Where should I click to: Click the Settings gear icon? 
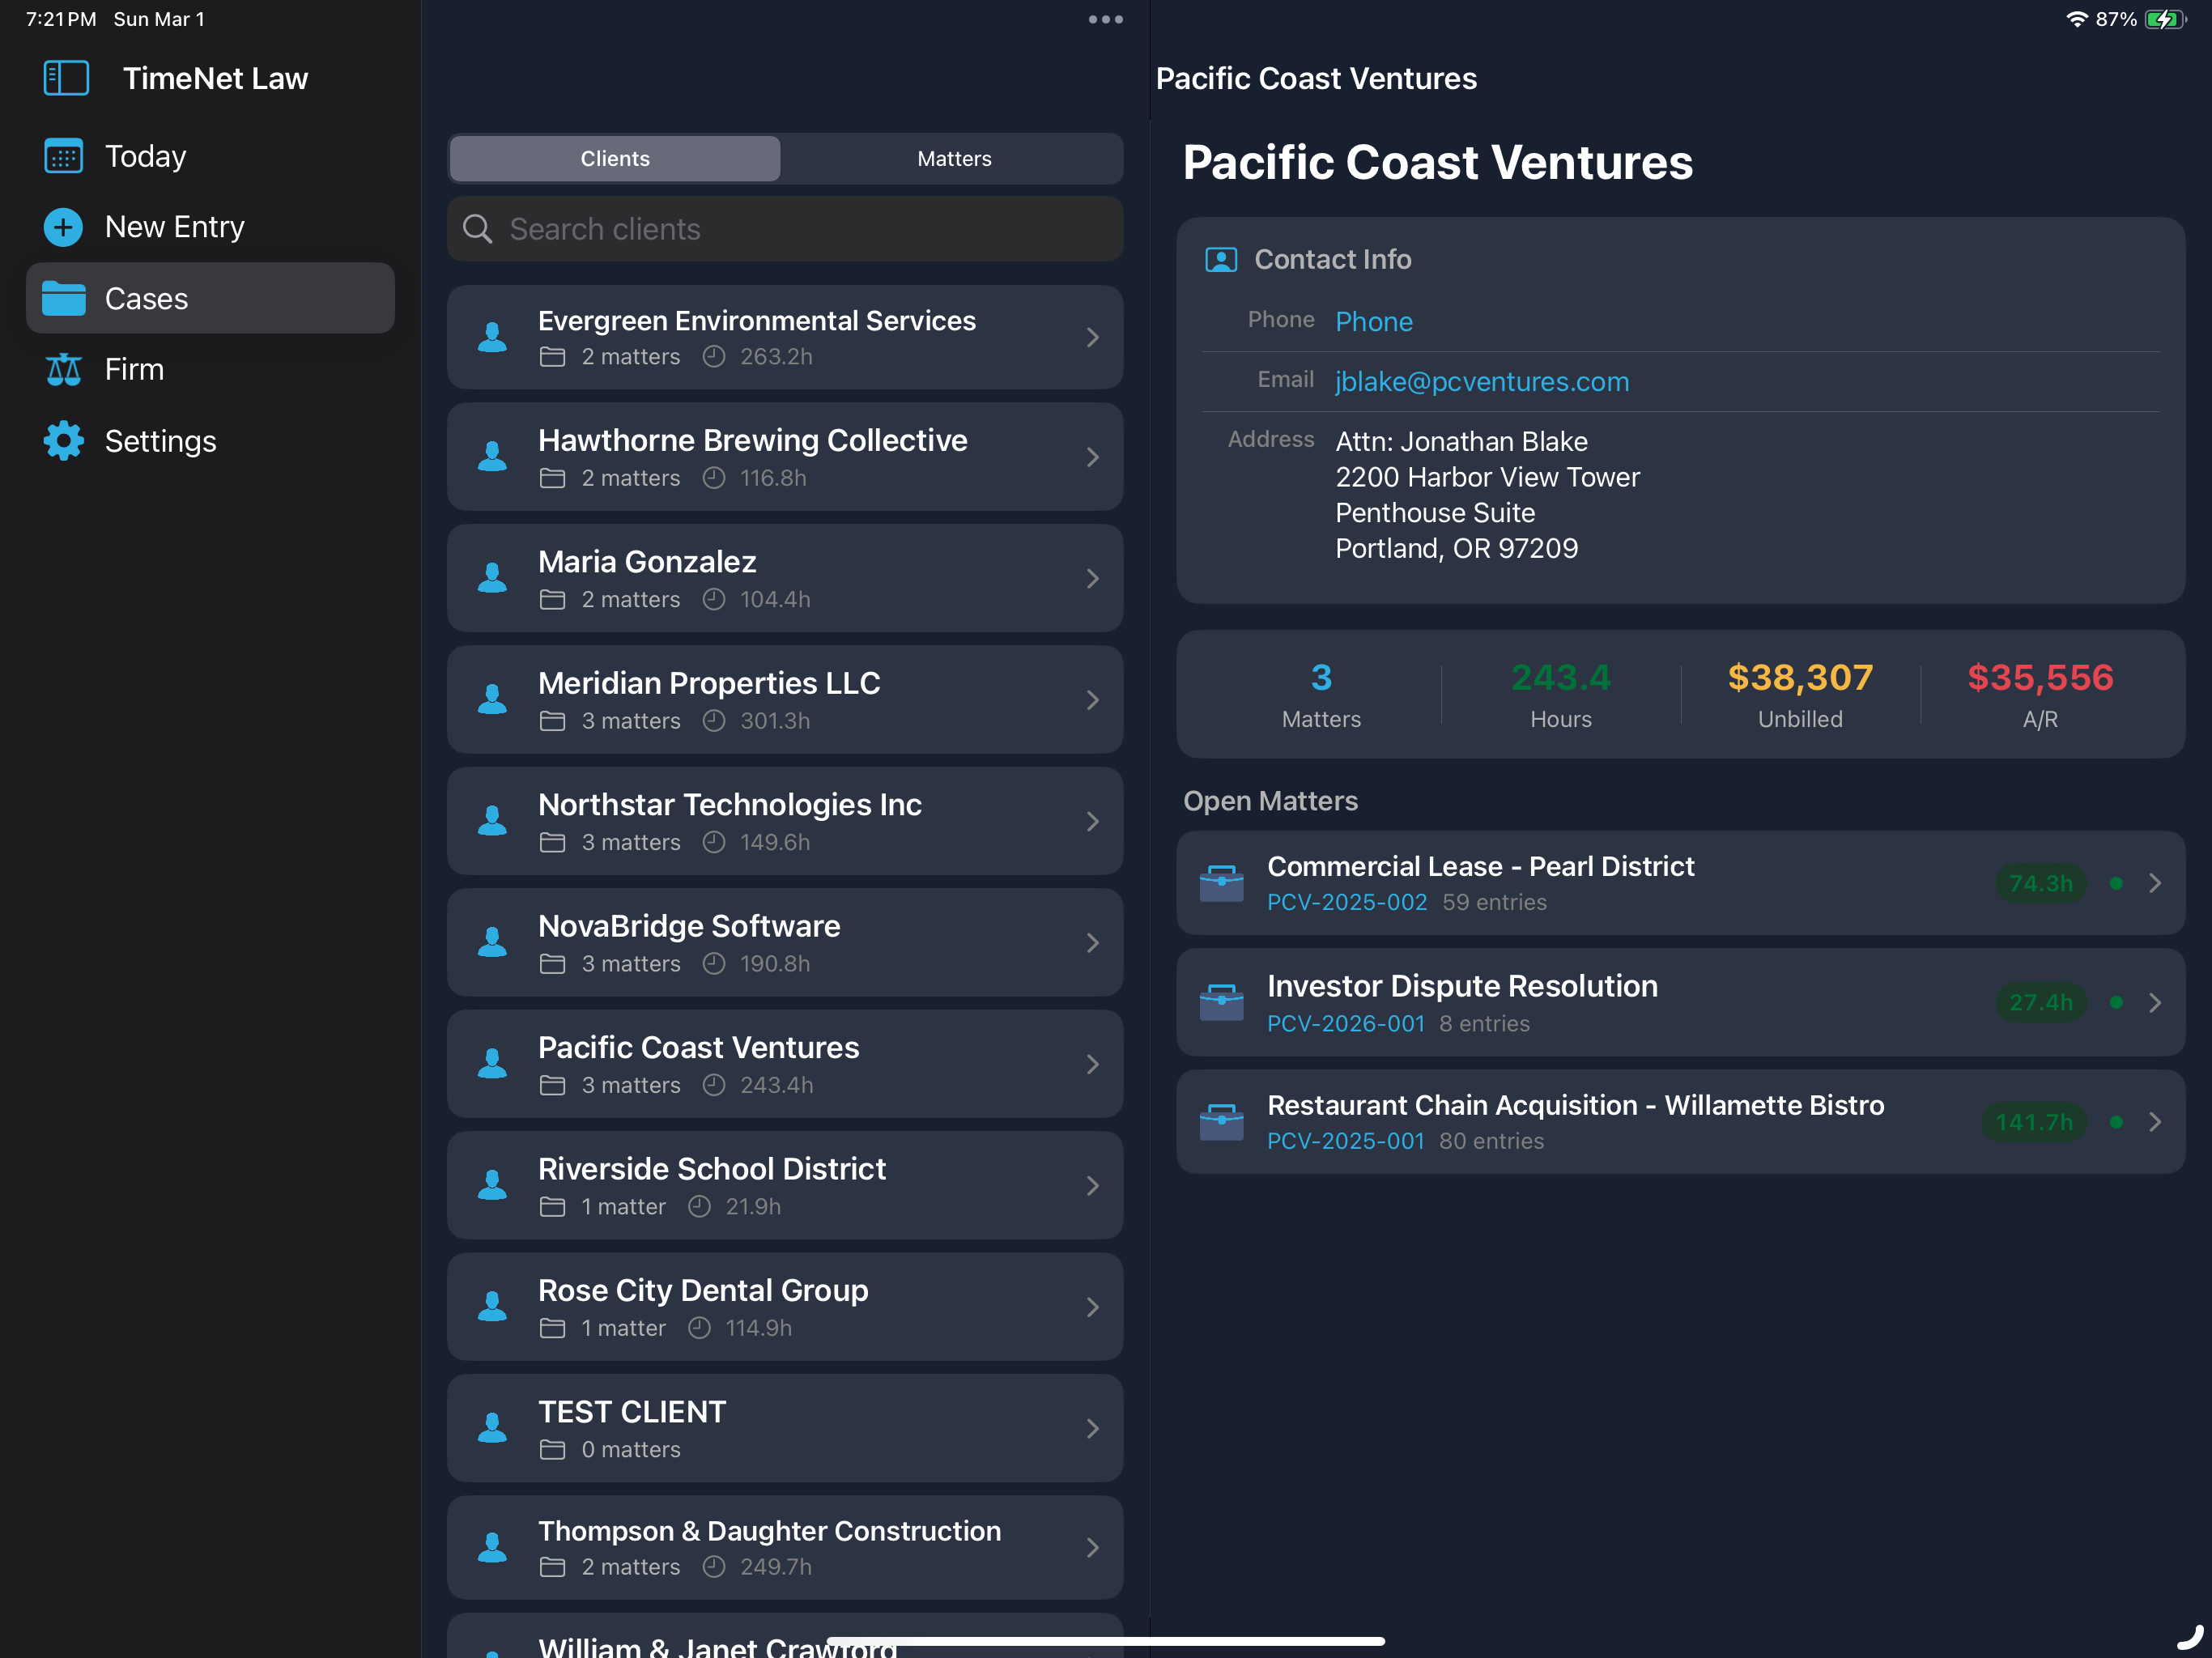tap(64, 440)
